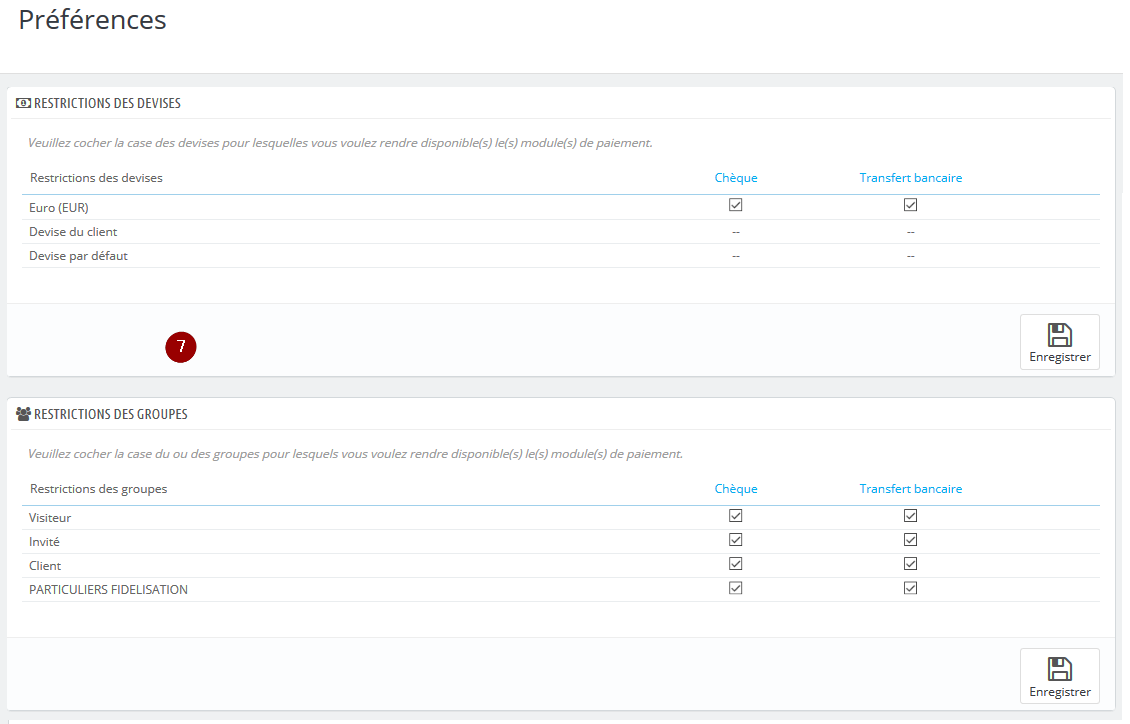
Task: Click money icon beside Restrictions des devises title
Action: [23, 103]
